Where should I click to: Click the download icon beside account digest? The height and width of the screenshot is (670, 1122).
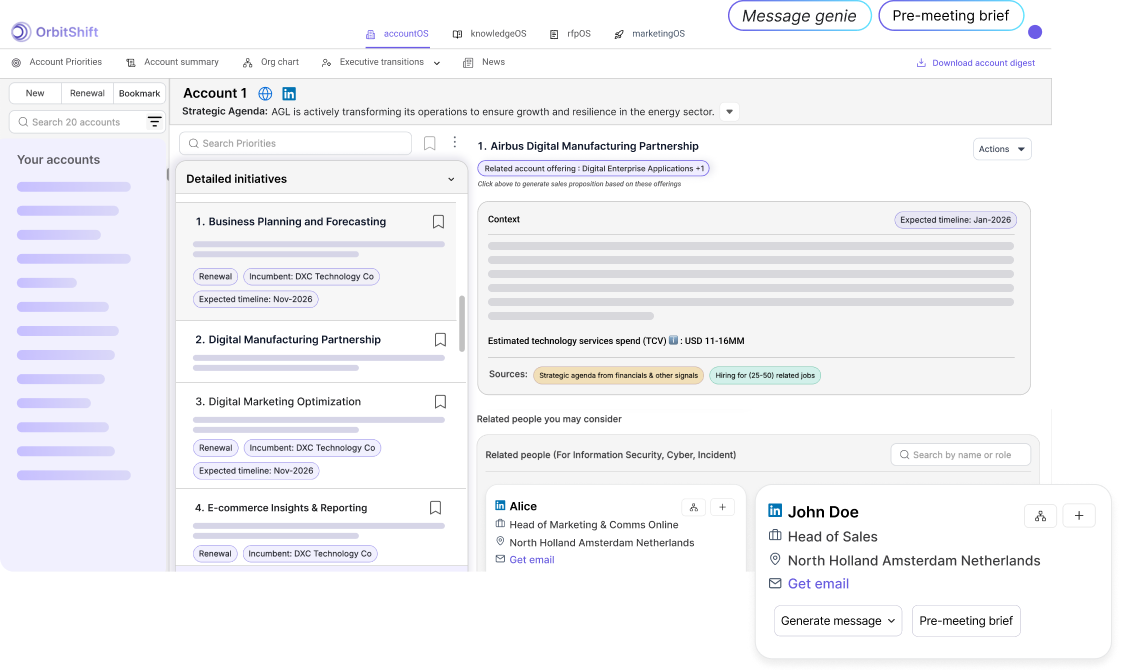point(921,63)
